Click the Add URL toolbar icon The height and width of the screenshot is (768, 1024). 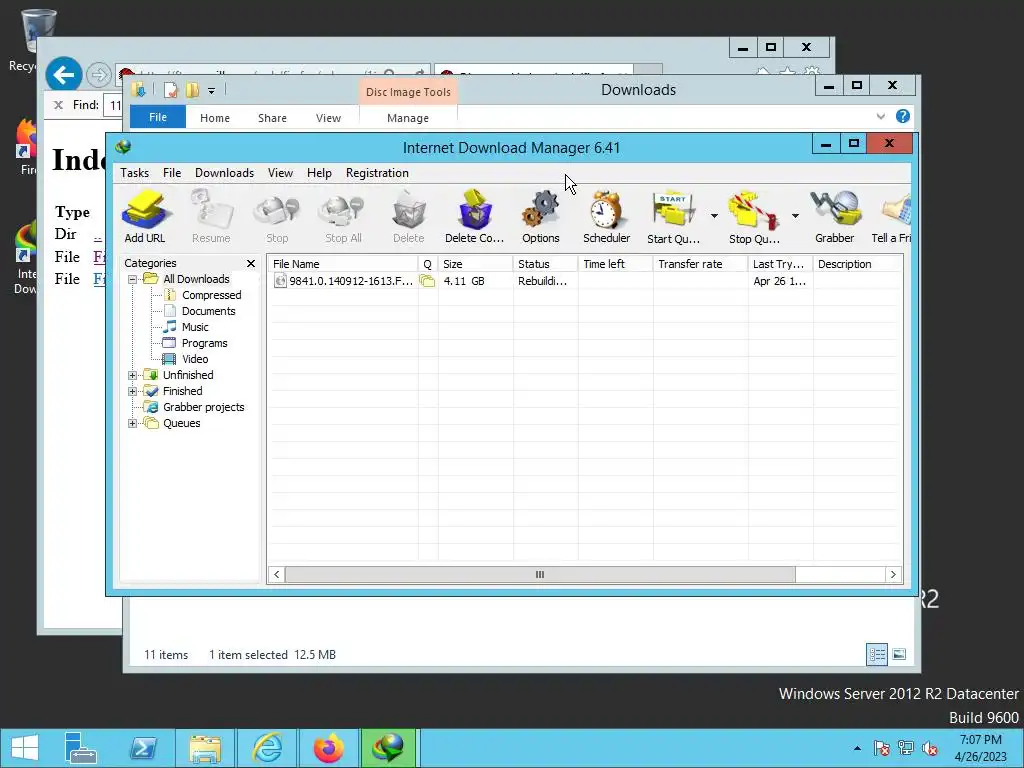[x=145, y=216]
